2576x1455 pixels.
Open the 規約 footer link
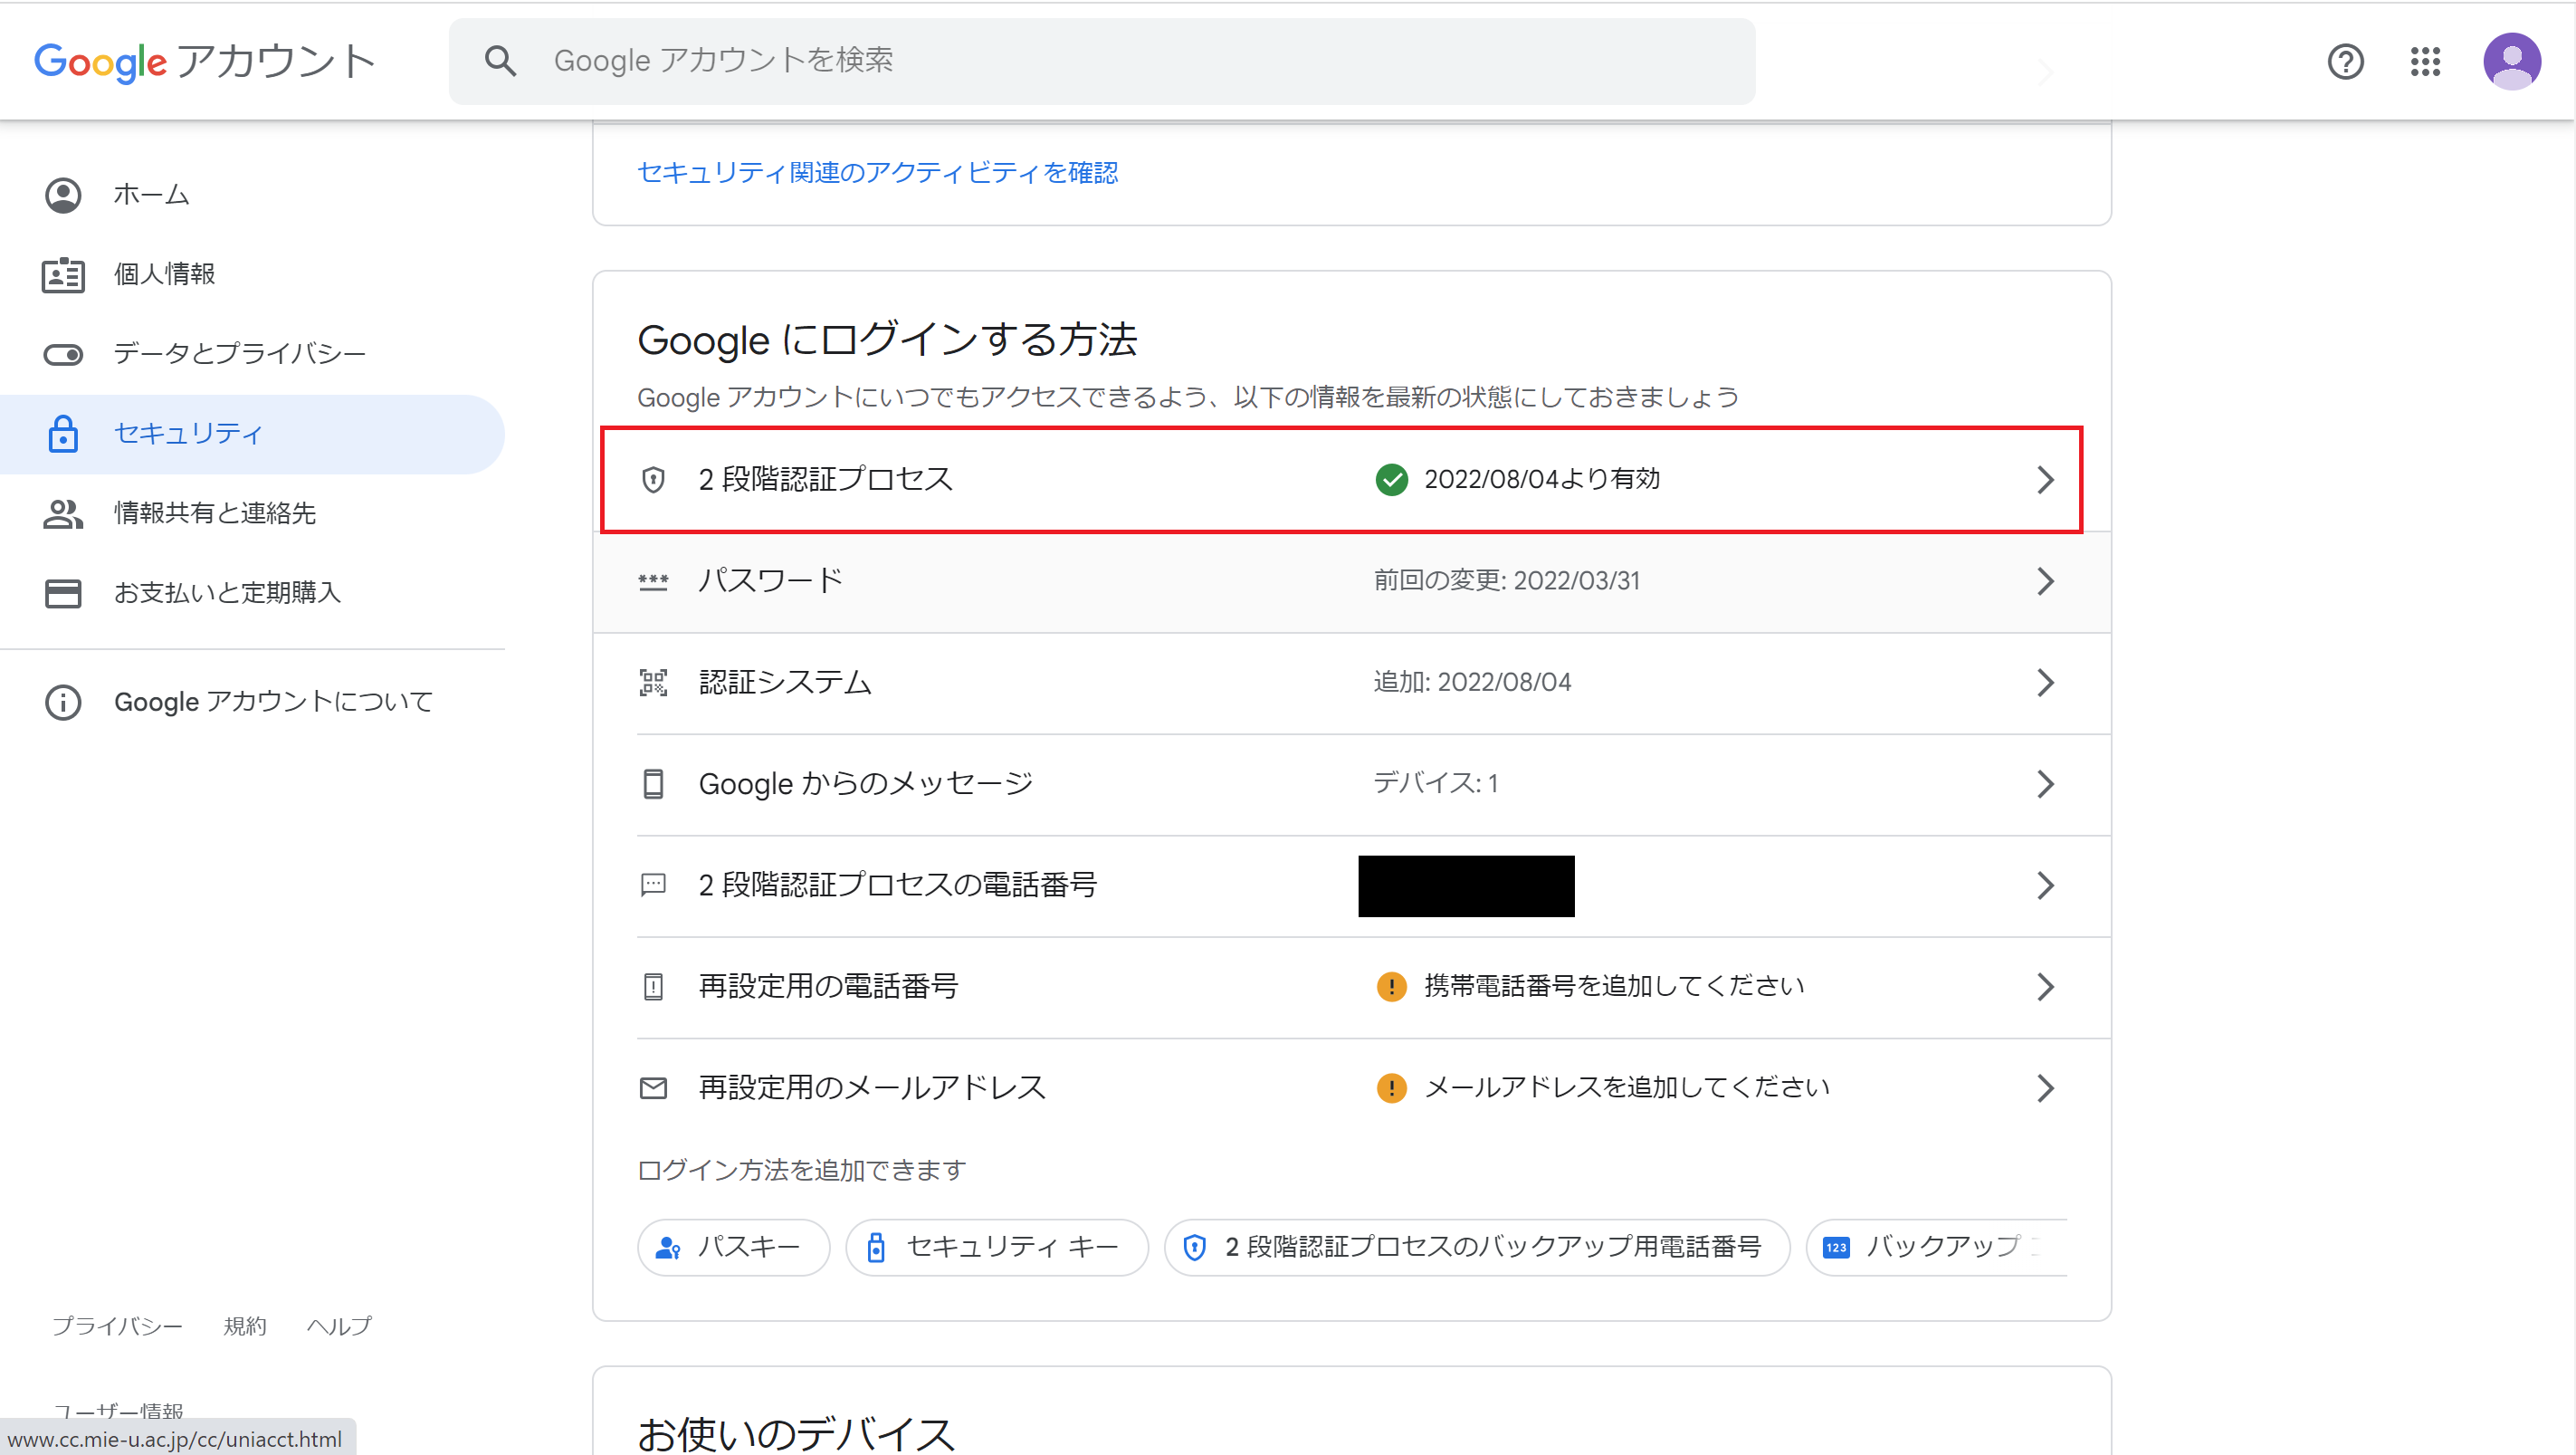245,1326
